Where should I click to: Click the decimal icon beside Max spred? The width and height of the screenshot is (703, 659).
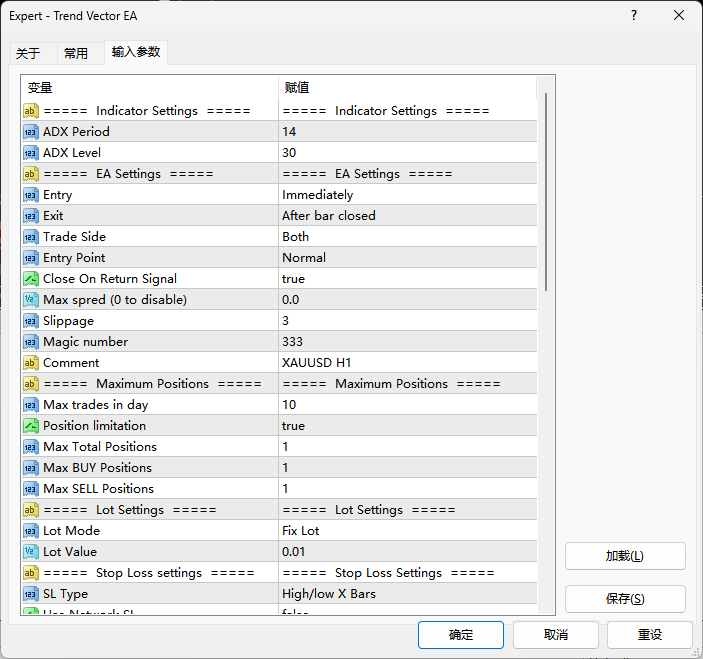31,300
